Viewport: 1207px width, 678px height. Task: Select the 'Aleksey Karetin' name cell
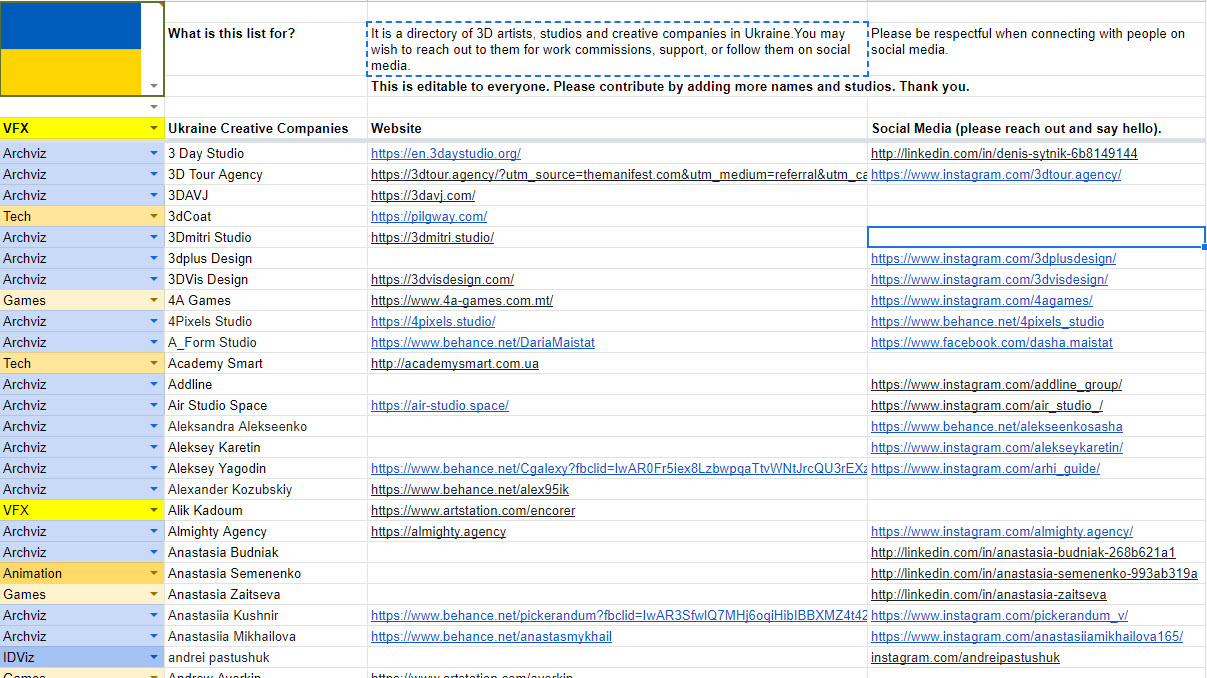[266, 448]
